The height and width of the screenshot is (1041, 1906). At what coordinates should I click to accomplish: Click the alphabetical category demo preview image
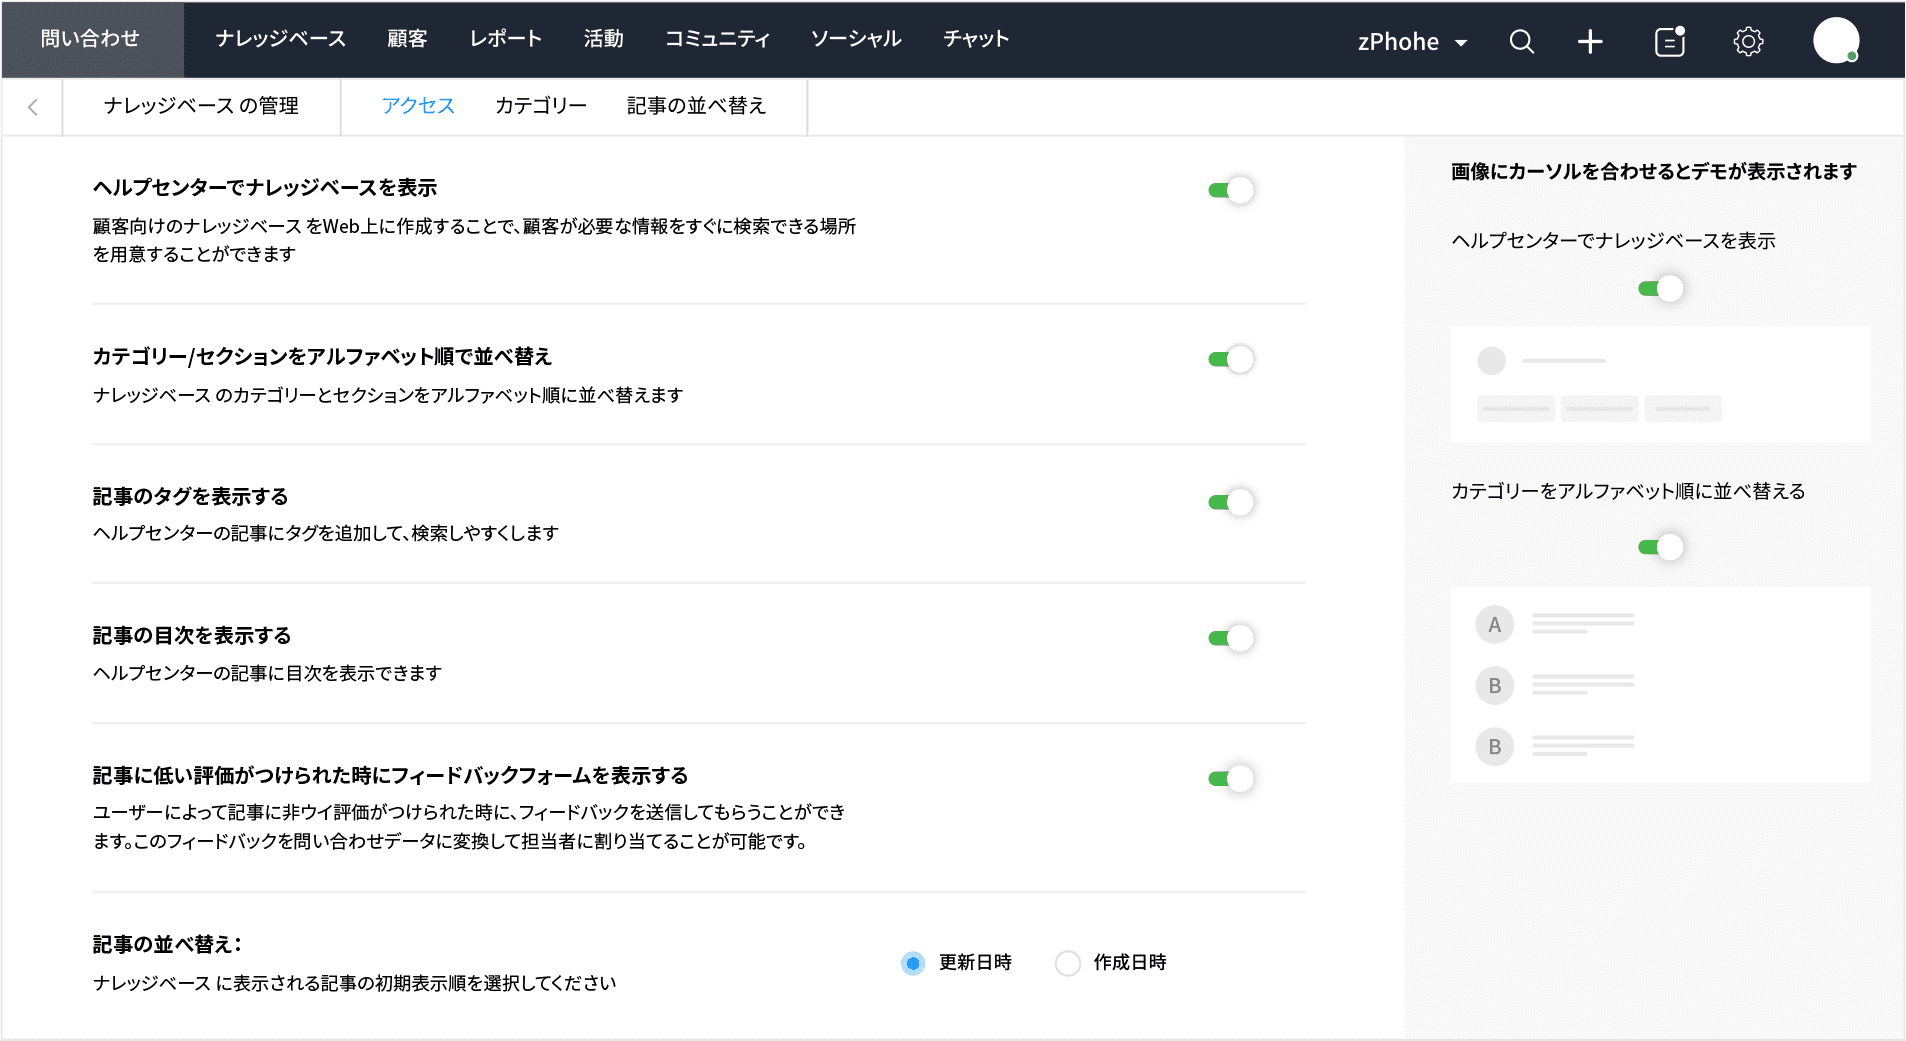click(1660, 684)
